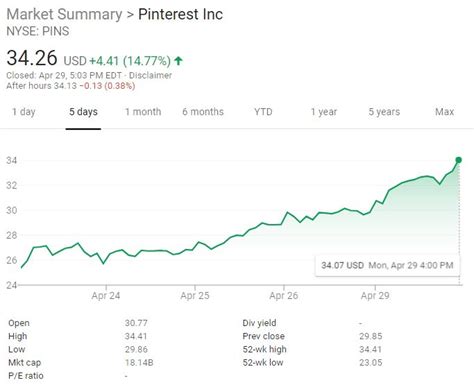Click the Apr 26 axis marker
Screen dimensions: 474x385
(x=284, y=295)
